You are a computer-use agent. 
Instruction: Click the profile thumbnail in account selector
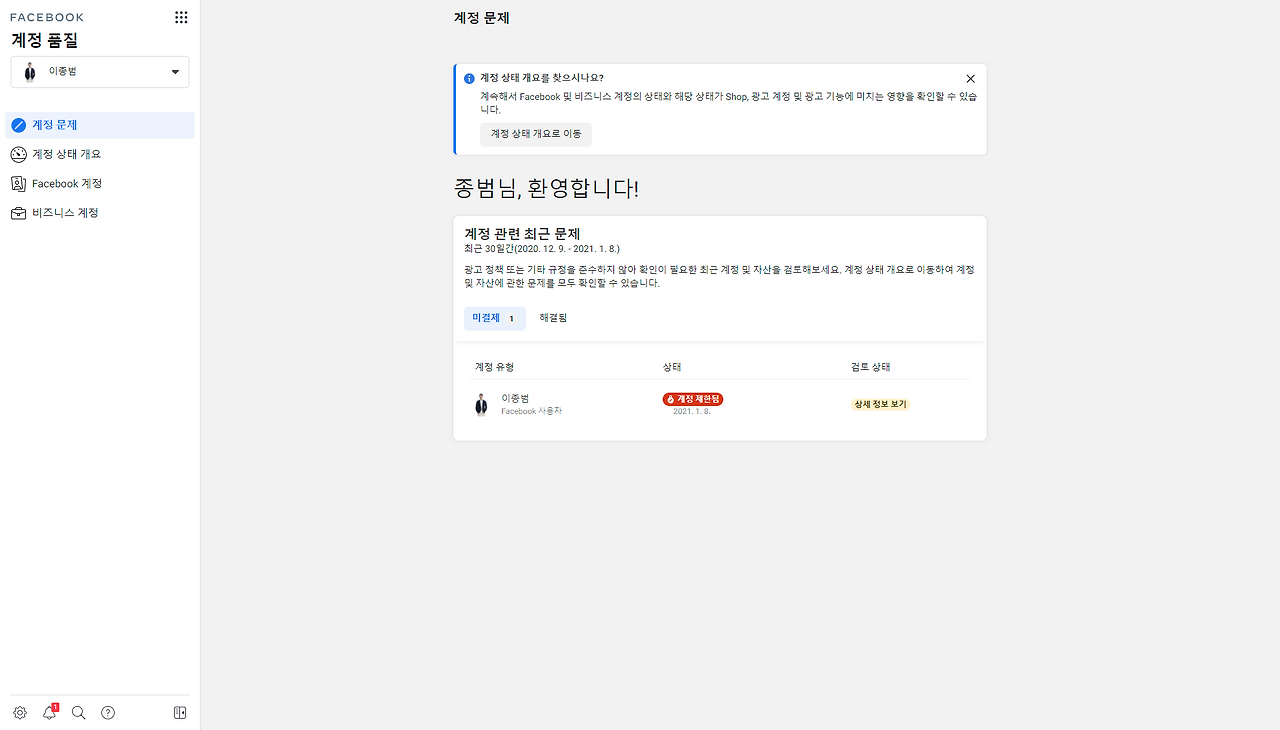(x=30, y=72)
